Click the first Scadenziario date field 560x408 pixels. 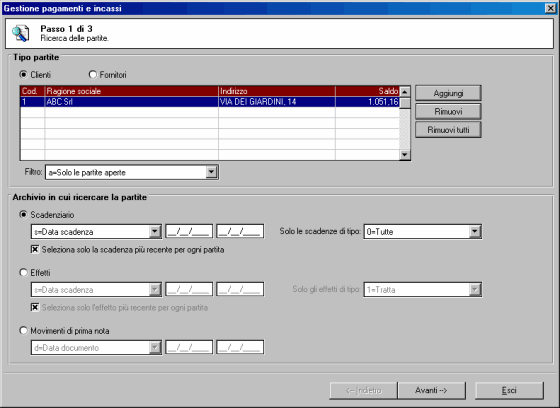tap(189, 232)
